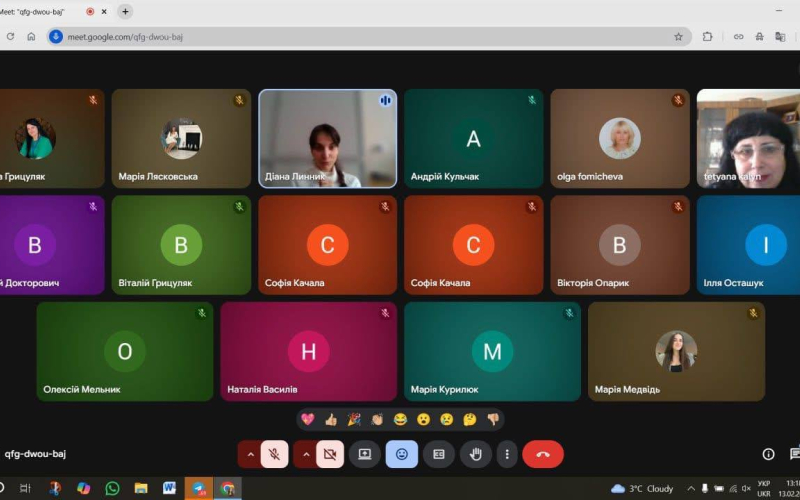
Task: Unmute the microphone
Action: click(x=274, y=454)
